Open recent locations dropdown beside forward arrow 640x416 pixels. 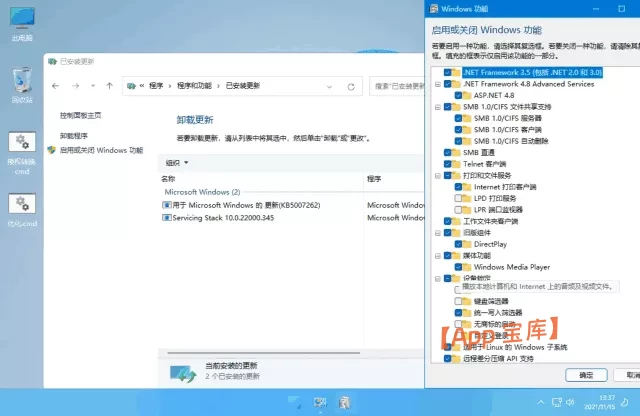click(93, 86)
